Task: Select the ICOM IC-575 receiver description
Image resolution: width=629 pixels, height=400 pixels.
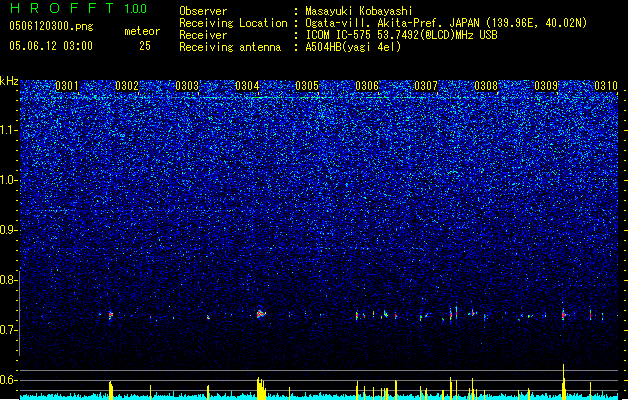Action: point(401,35)
